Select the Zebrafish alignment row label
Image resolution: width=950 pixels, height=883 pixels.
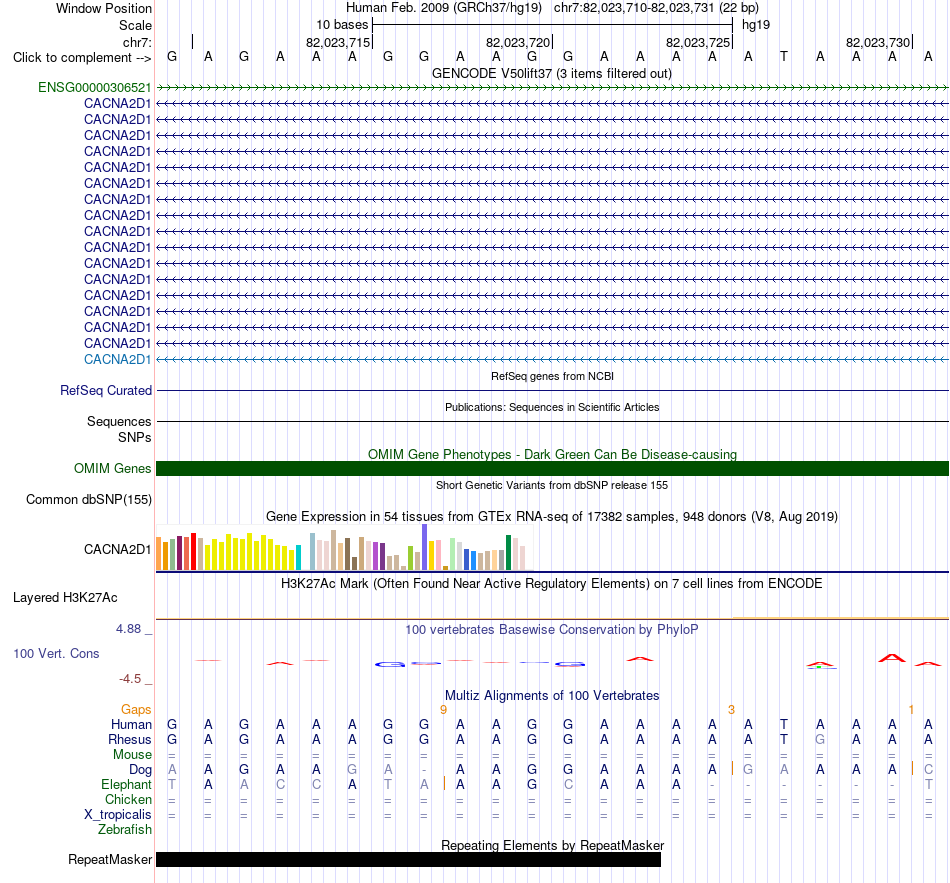coord(125,830)
